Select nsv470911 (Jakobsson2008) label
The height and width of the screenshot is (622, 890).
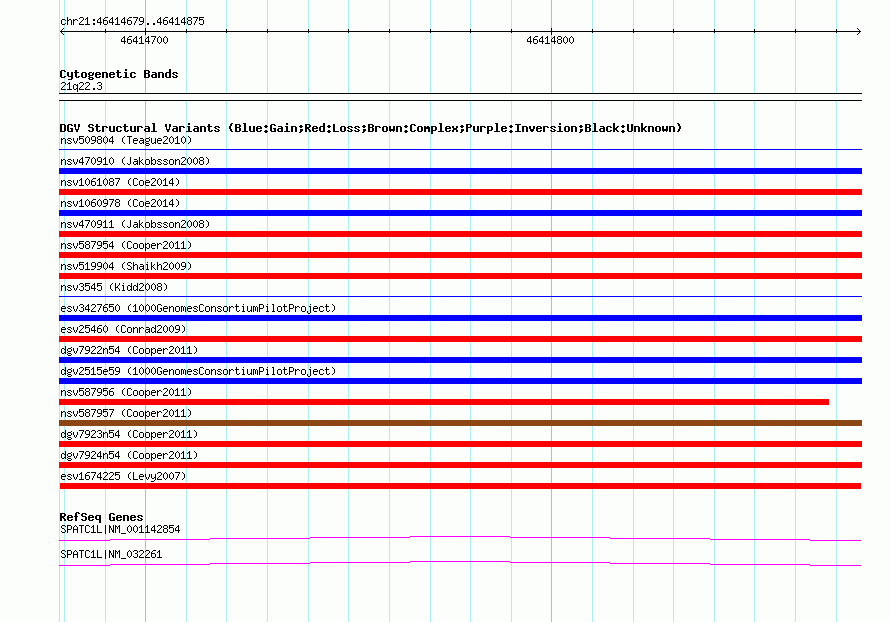point(135,224)
